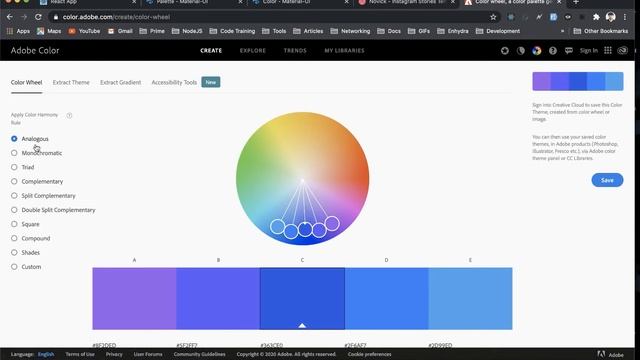This screenshot has height=360, width=640.
Task: Expand the NodeJS bookmarks folder
Action: pyautogui.click(x=187, y=31)
